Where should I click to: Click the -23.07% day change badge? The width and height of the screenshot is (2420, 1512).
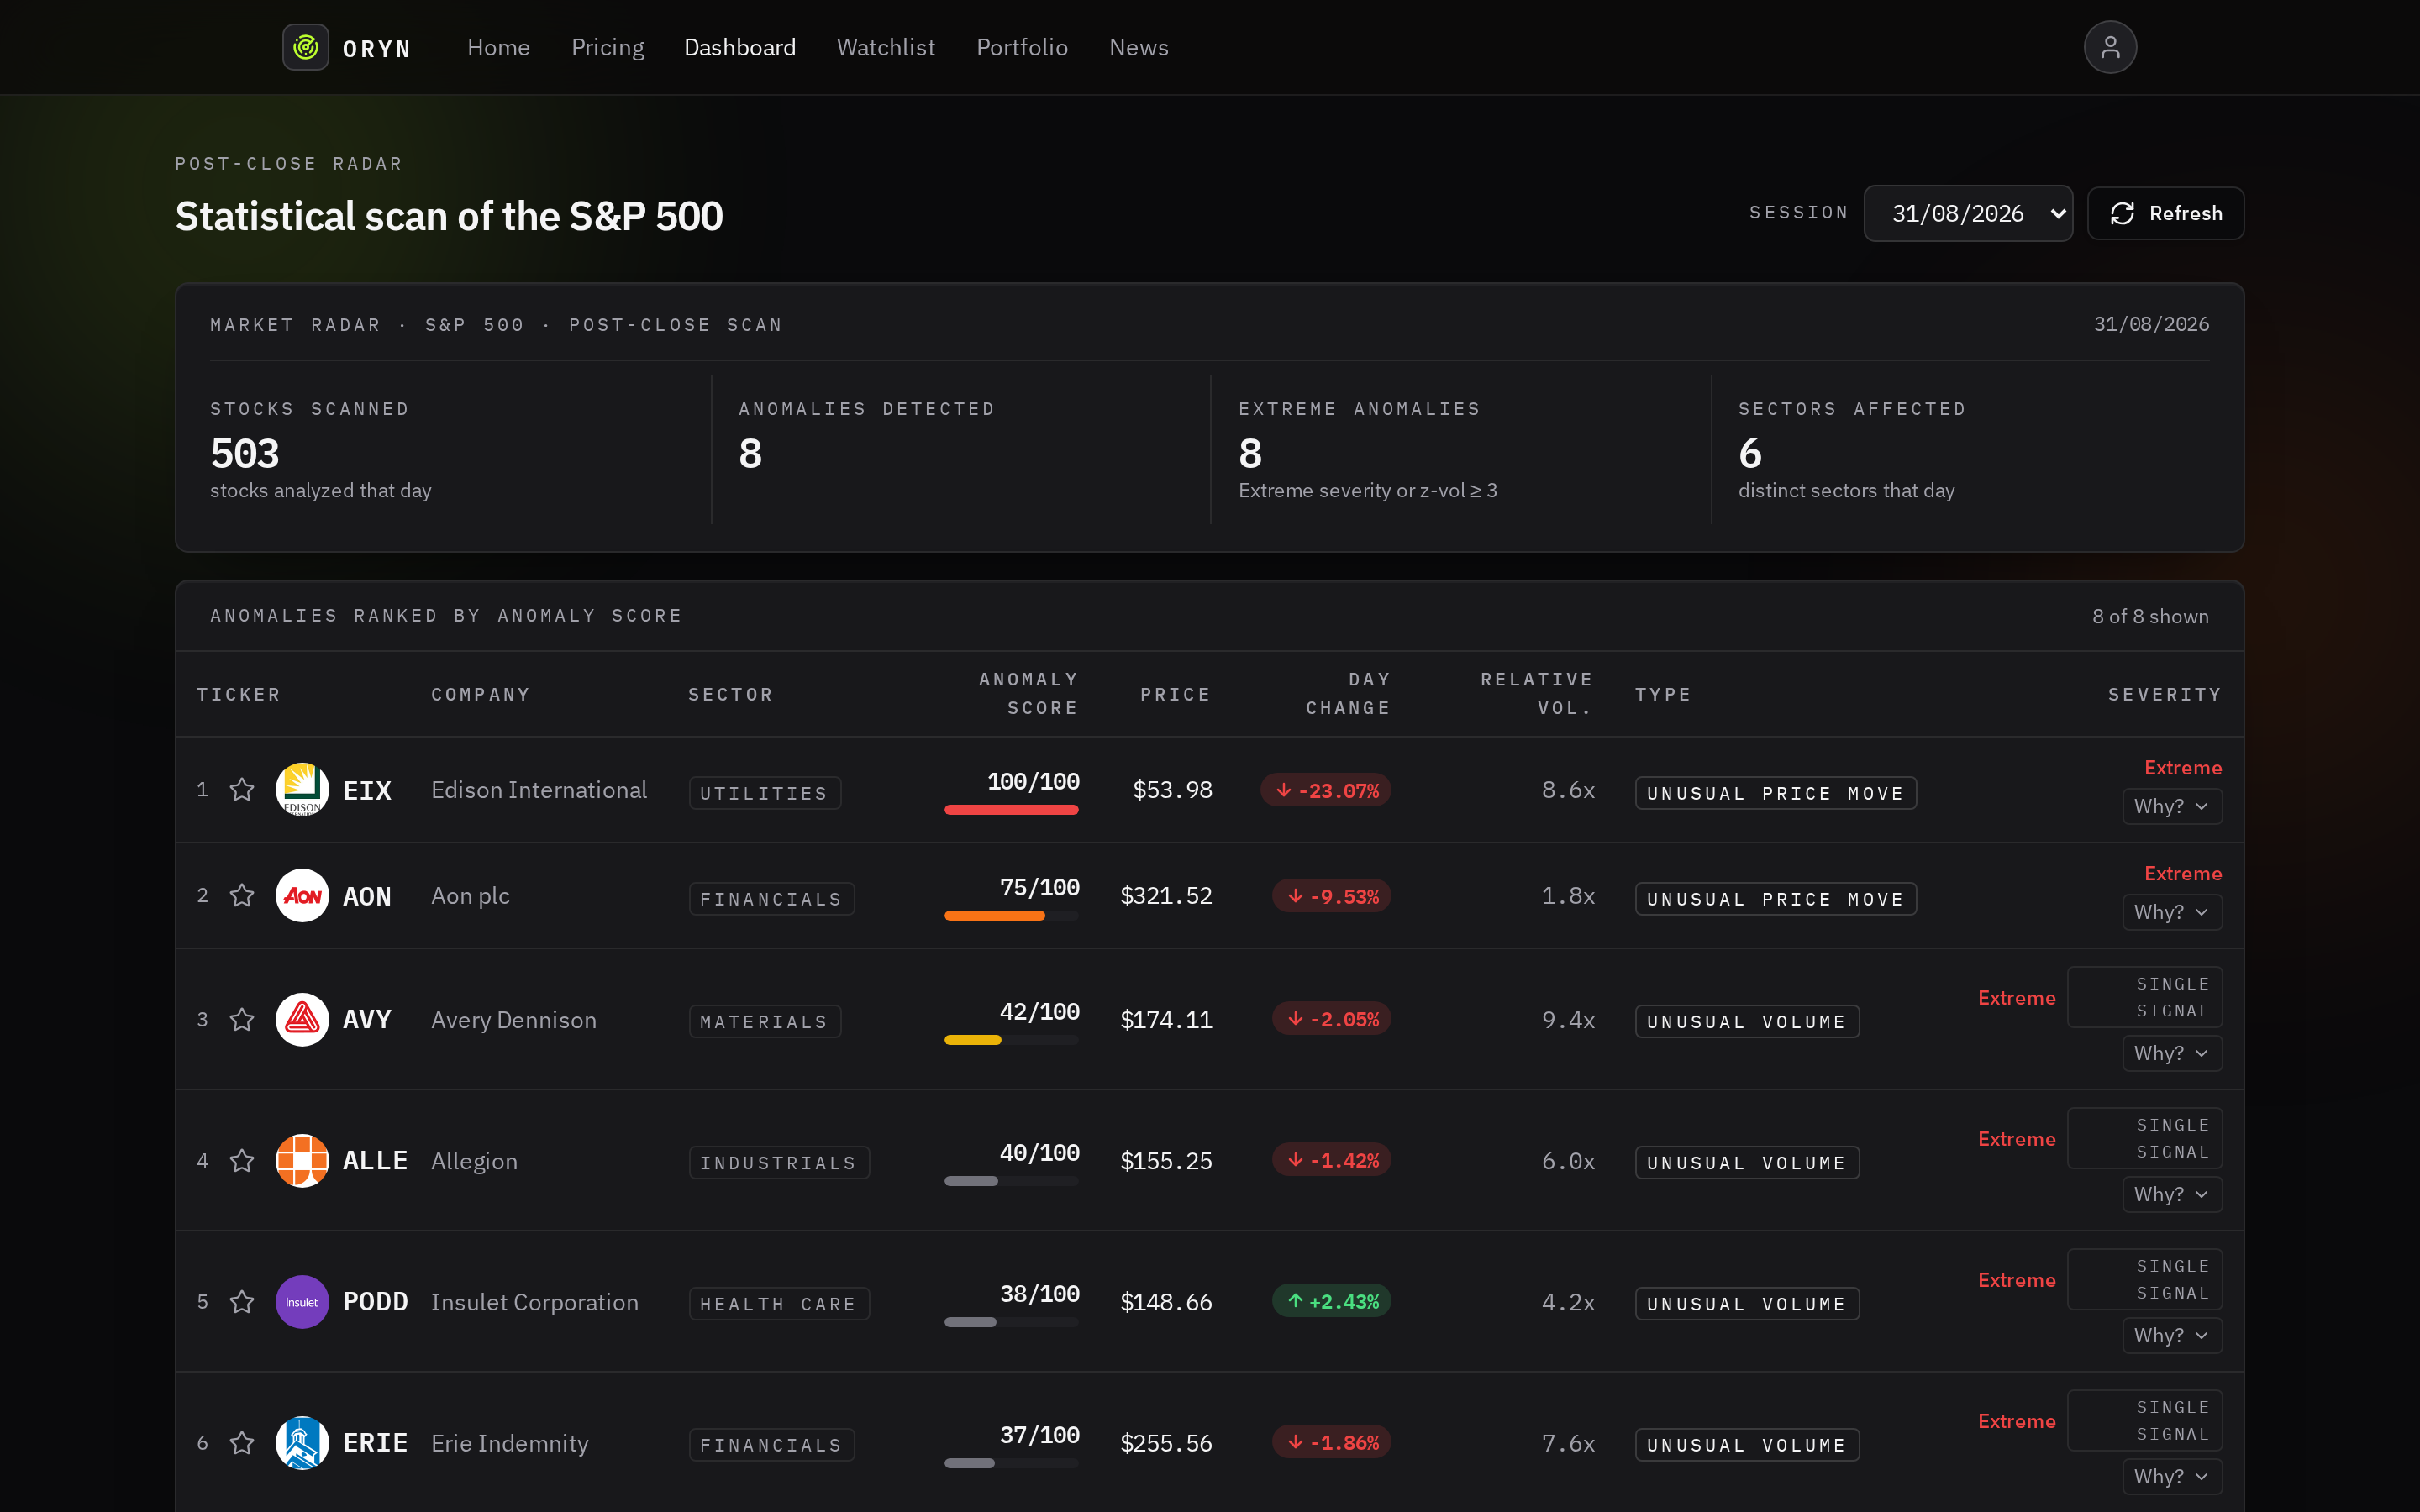pyautogui.click(x=1326, y=790)
